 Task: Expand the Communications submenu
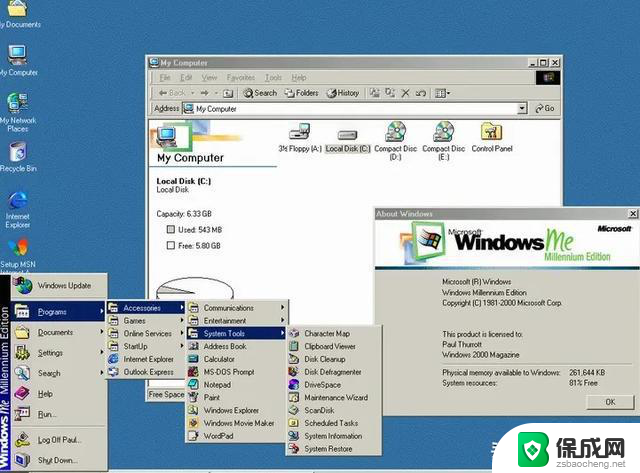[236, 308]
